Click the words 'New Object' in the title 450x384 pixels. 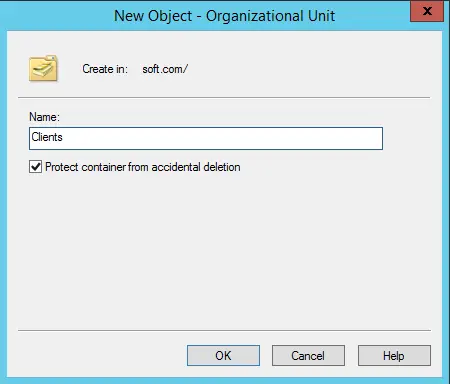(153, 16)
